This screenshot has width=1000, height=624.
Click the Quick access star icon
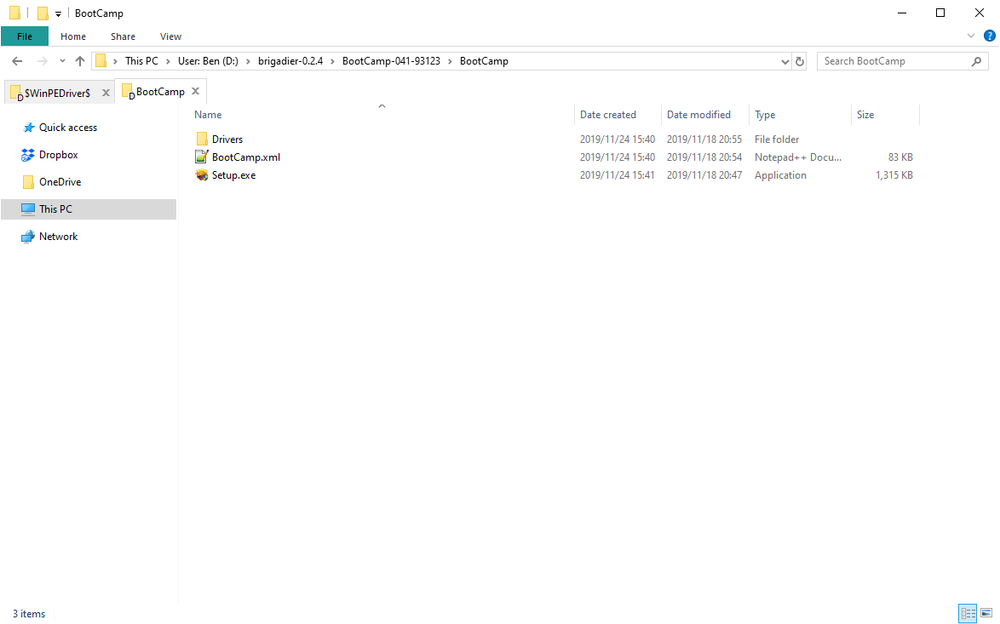click(28, 128)
